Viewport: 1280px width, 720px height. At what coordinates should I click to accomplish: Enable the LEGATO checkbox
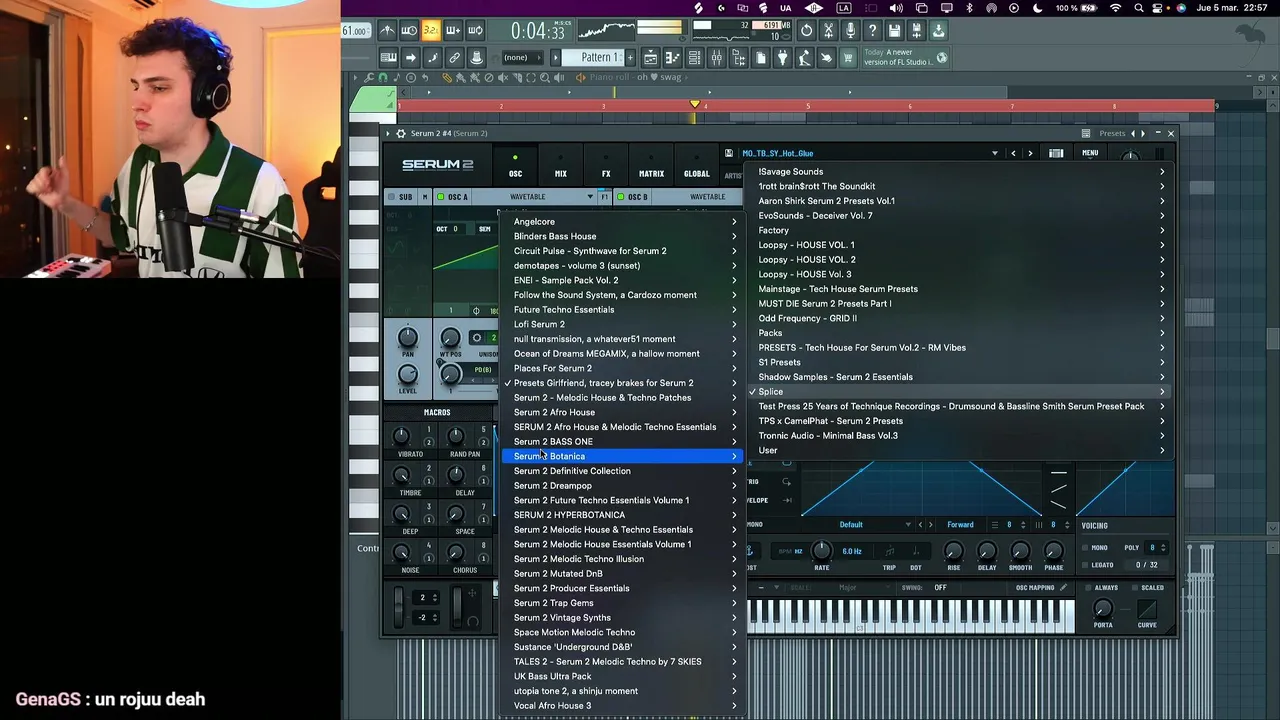[x=1085, y=565]
